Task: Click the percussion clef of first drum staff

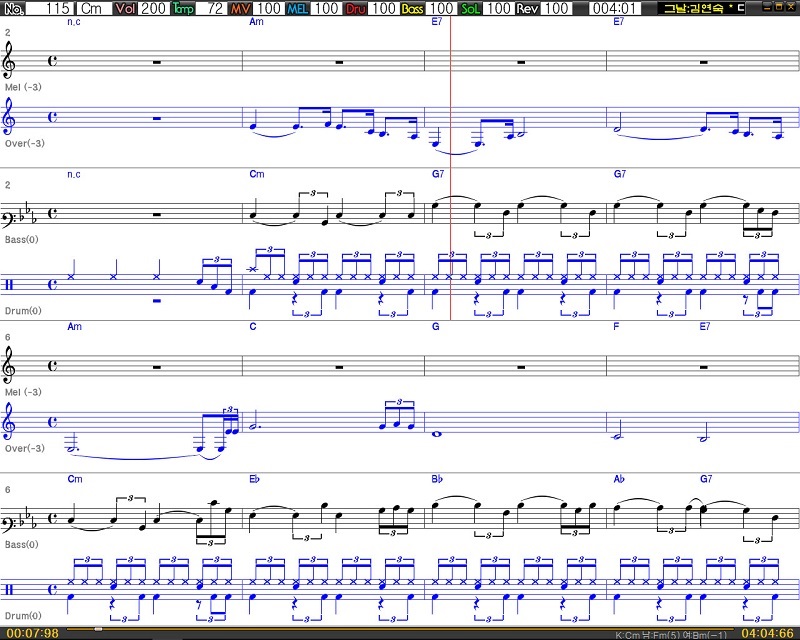Action: tap(9, 284)
